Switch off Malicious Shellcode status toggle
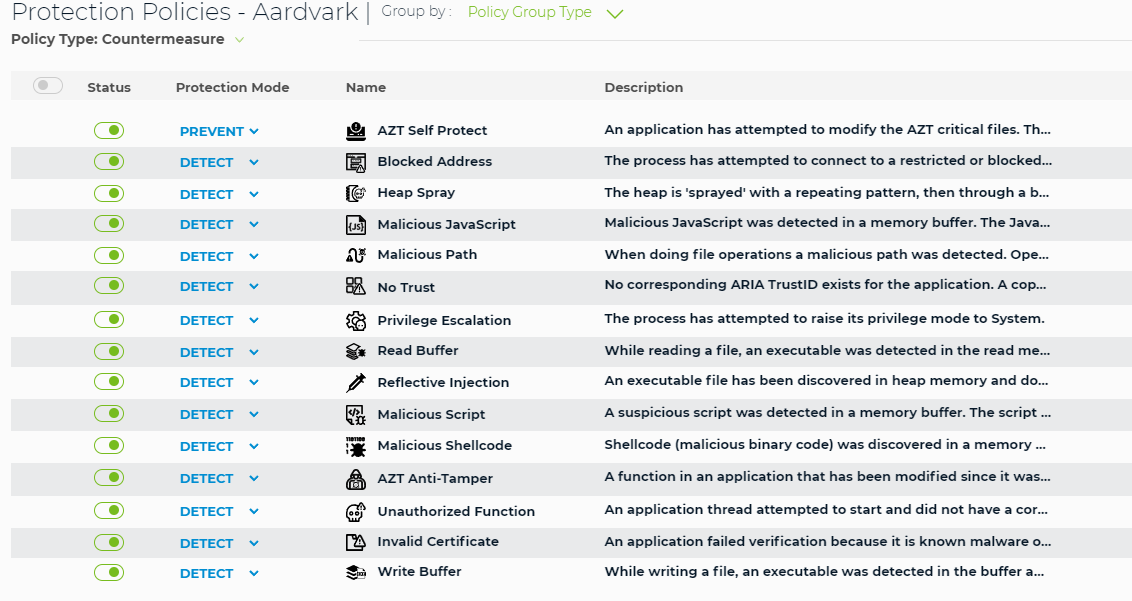1132x601 pixels. pos(109,446)
